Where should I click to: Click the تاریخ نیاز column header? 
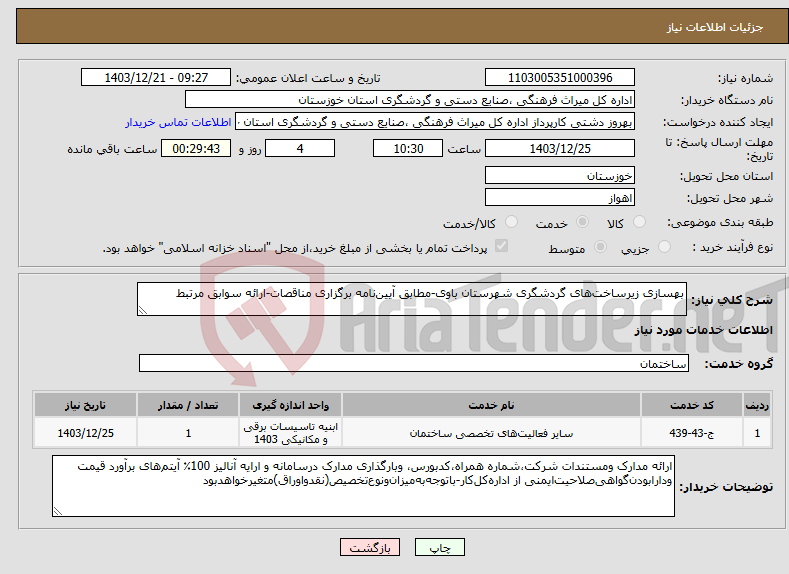coord(86,405)
